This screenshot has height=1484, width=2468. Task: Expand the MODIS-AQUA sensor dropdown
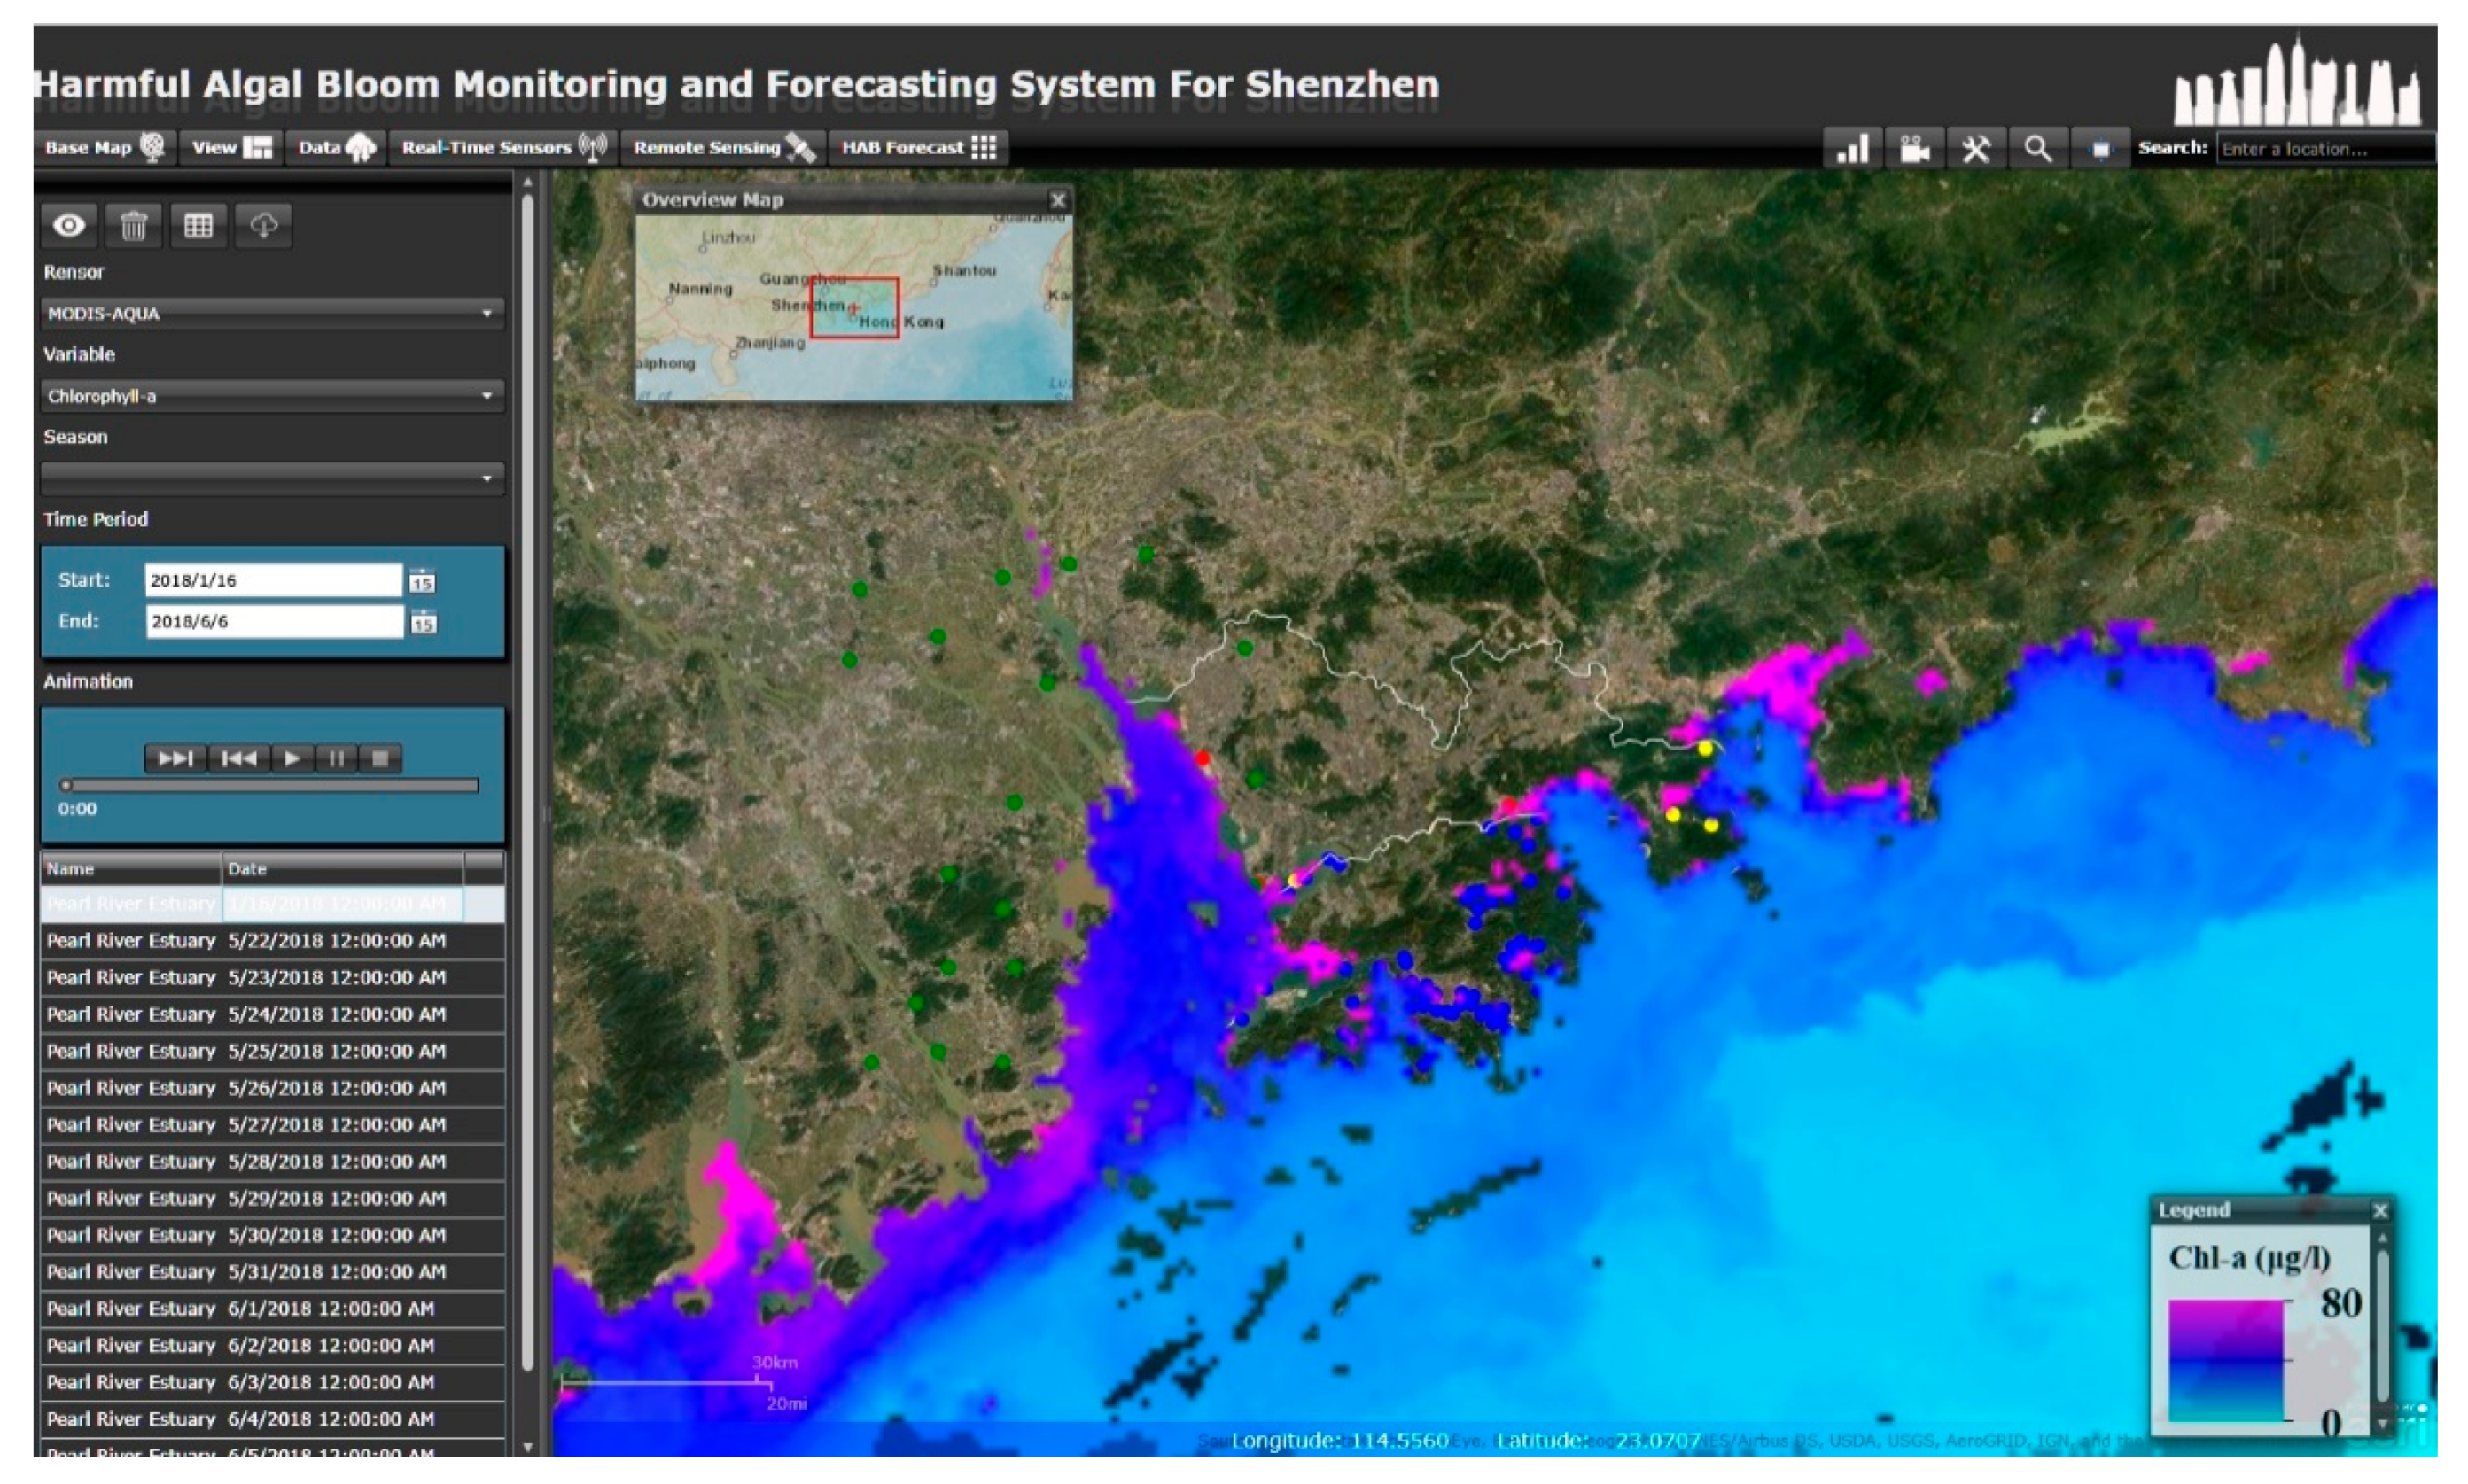click(x=272, y=313)
